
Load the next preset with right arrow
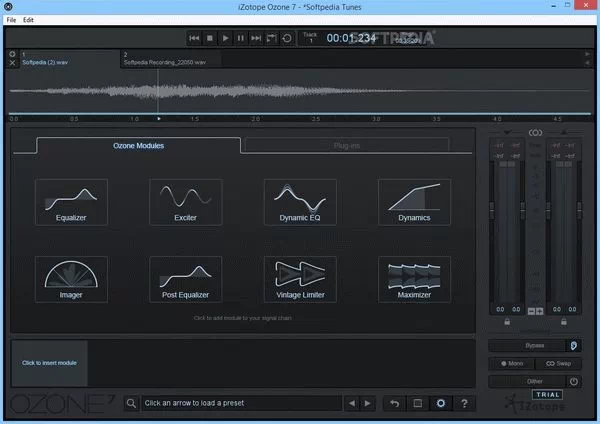[366, 404]
